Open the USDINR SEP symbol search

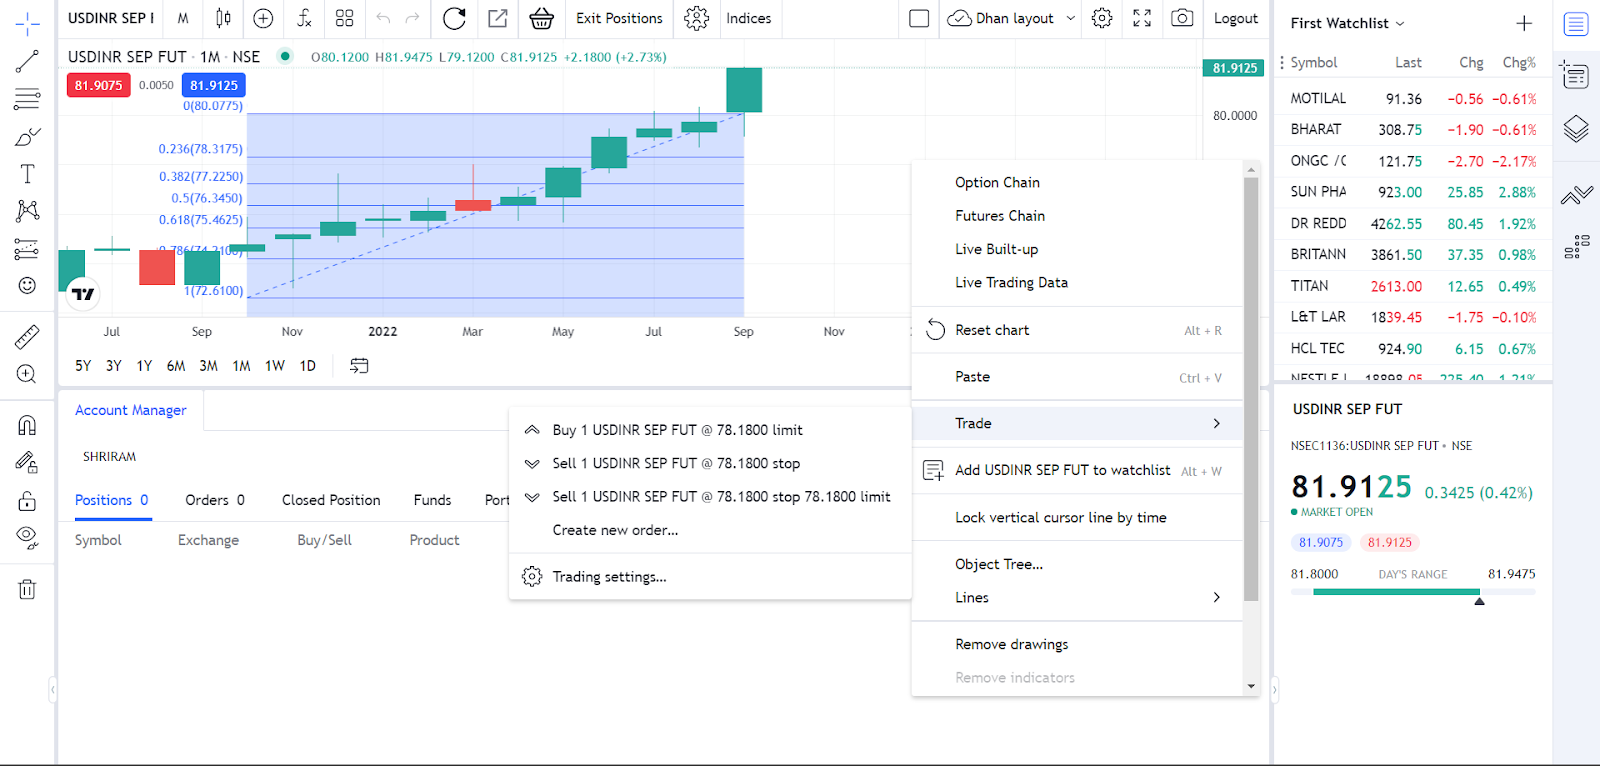click(111, 18)
